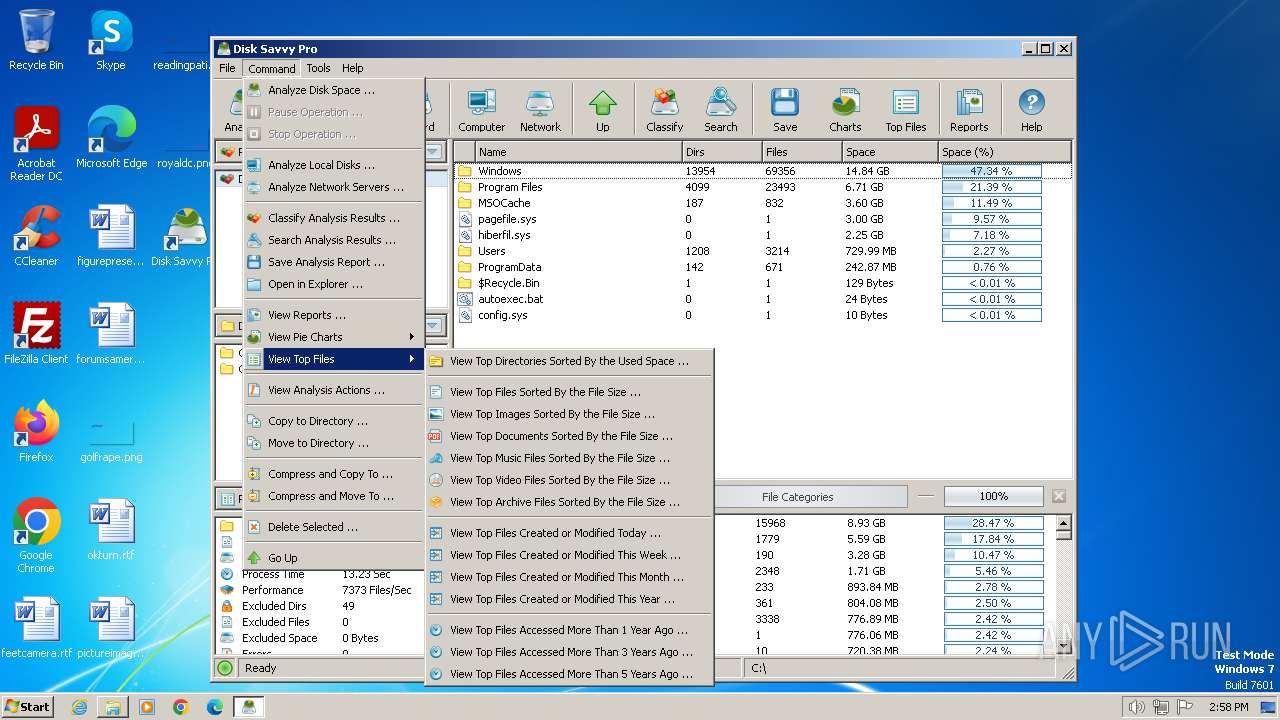Image resolution: width=1280 pixels, height=720 pixels.
Task: Open the Top Files toolbar icon
Action: coord(906,110)
